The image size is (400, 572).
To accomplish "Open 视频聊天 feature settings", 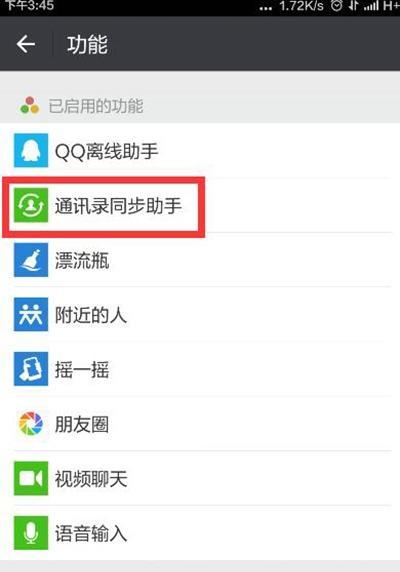I will (x=200, y=478).
